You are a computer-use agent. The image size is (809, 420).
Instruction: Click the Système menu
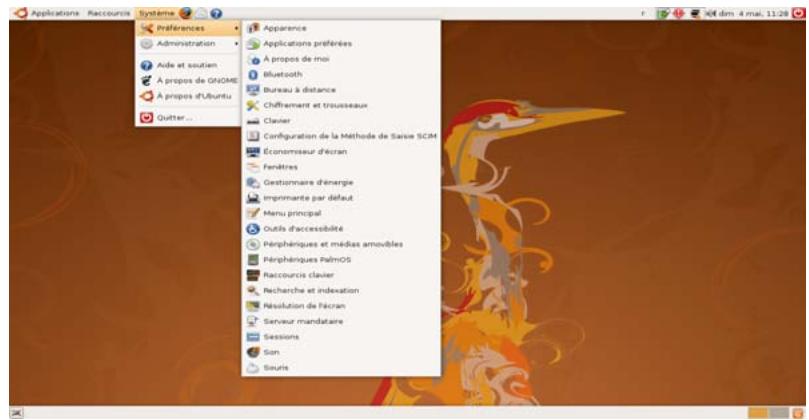pyautogui.click(x=156, y=13)
